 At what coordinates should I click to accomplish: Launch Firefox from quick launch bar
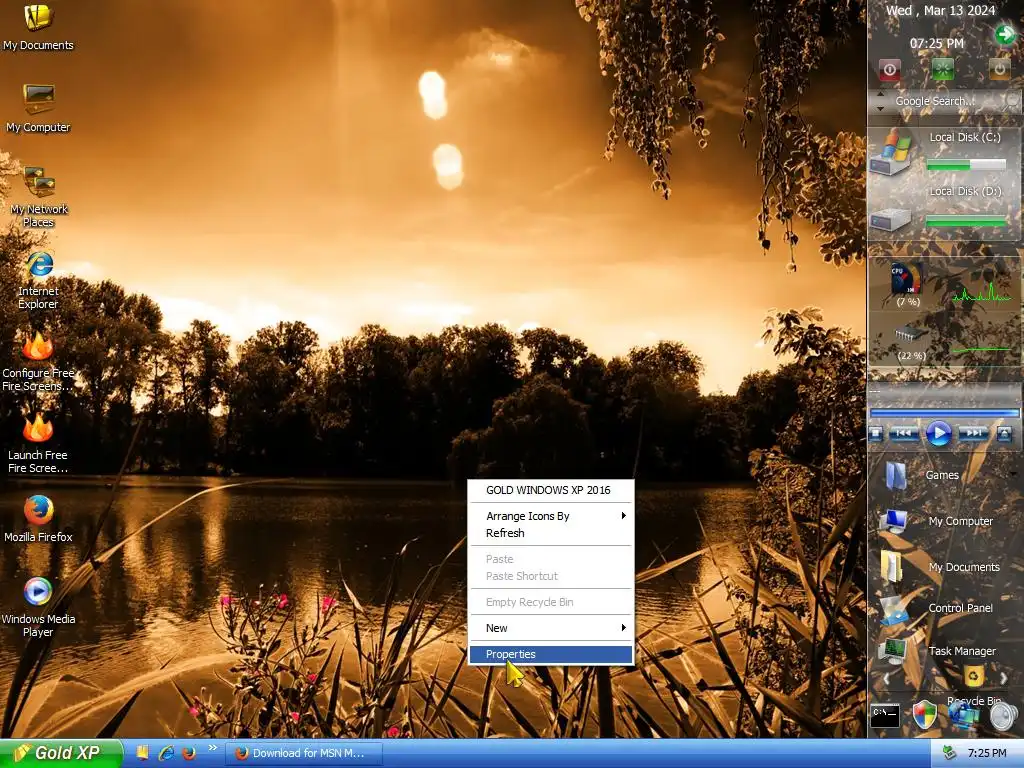tap(189, 752)
